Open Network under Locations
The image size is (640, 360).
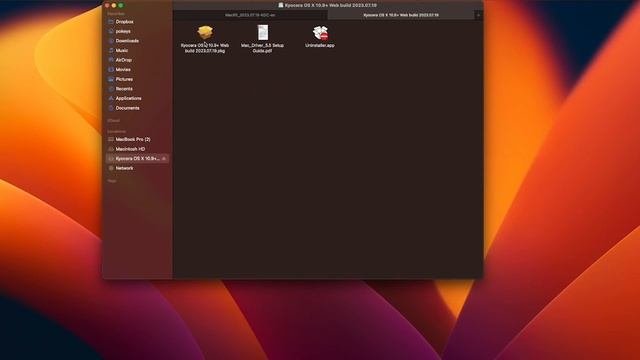124,168
